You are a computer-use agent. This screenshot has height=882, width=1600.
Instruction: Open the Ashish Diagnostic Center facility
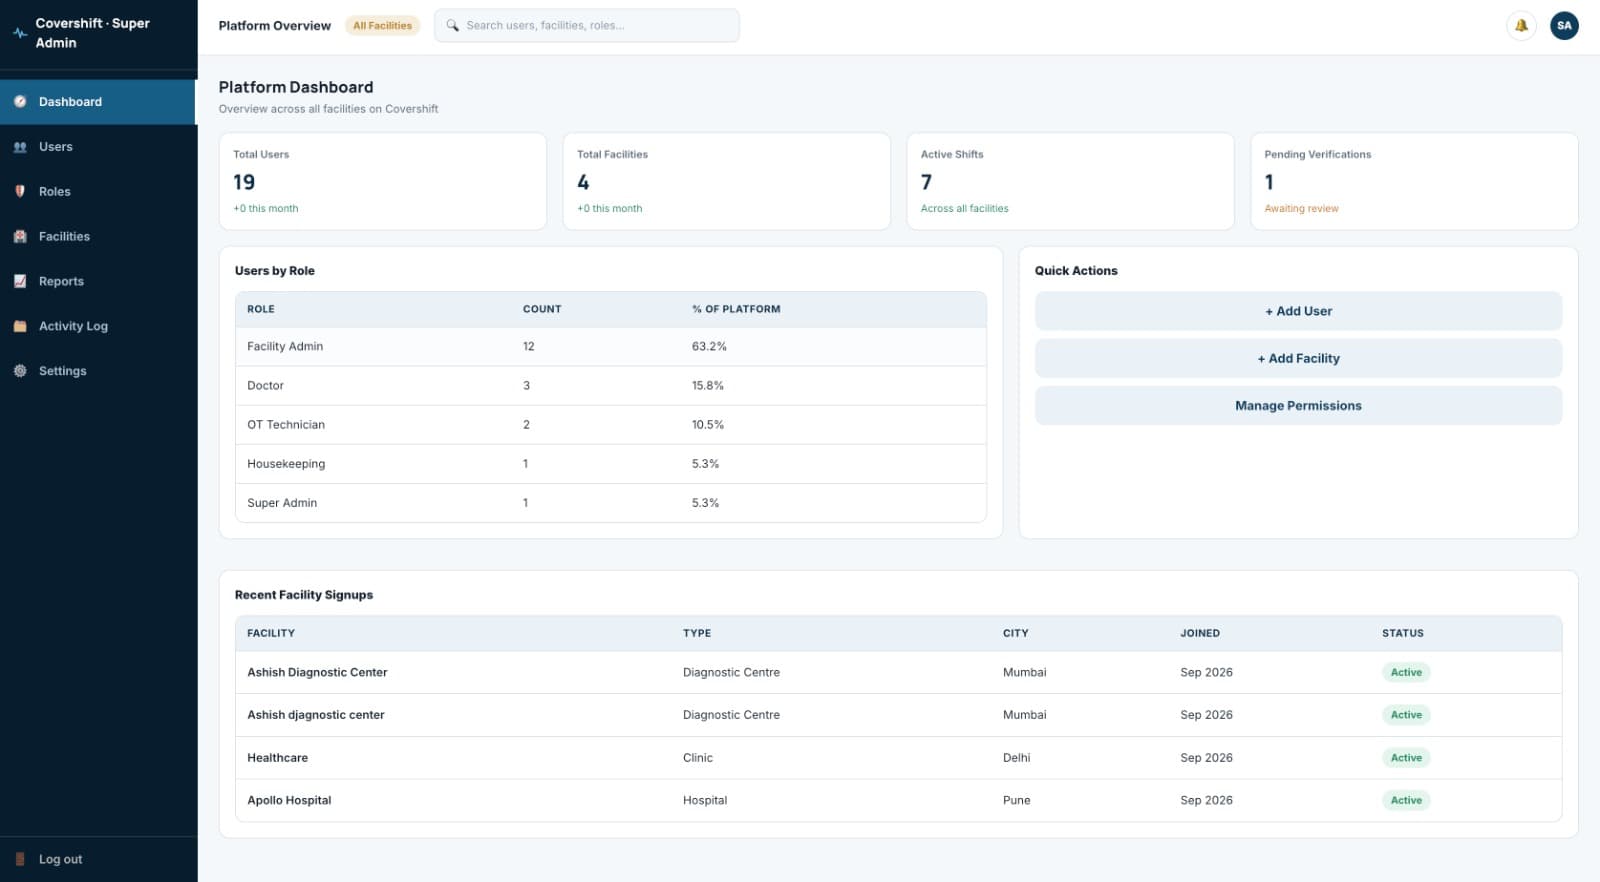[898, 673]
